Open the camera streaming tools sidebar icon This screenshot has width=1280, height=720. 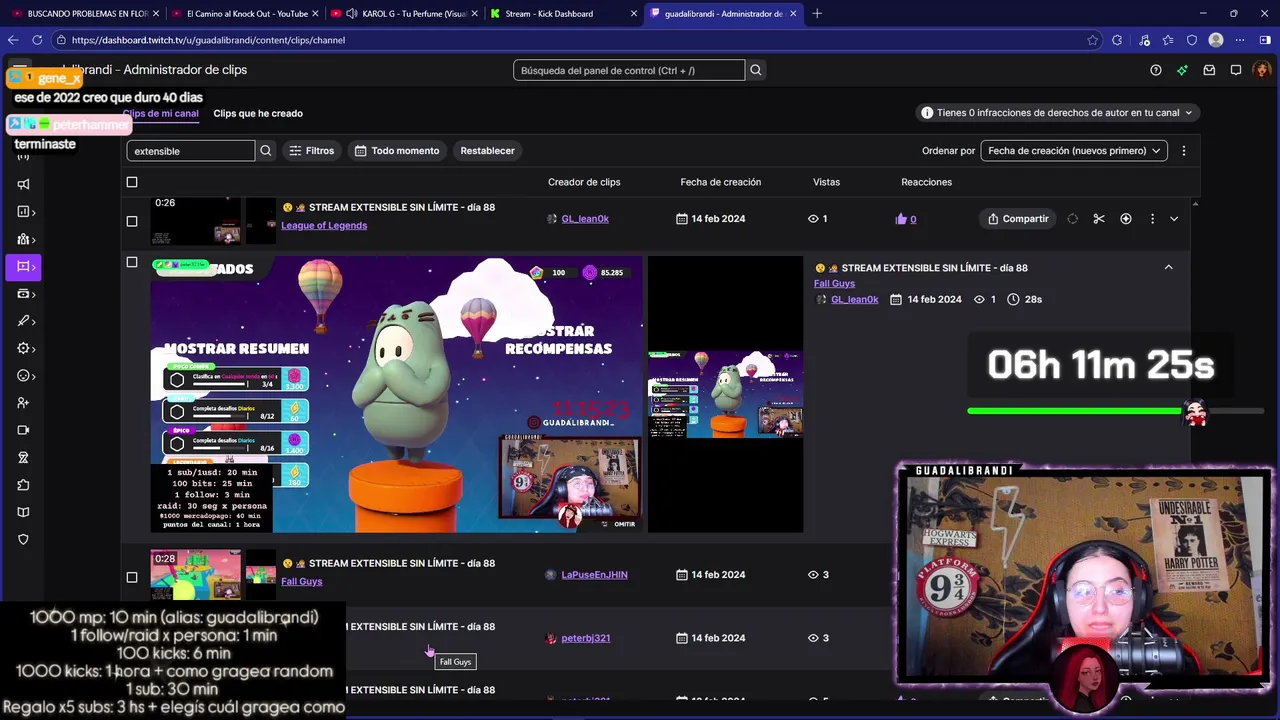[x=23, y=430]
